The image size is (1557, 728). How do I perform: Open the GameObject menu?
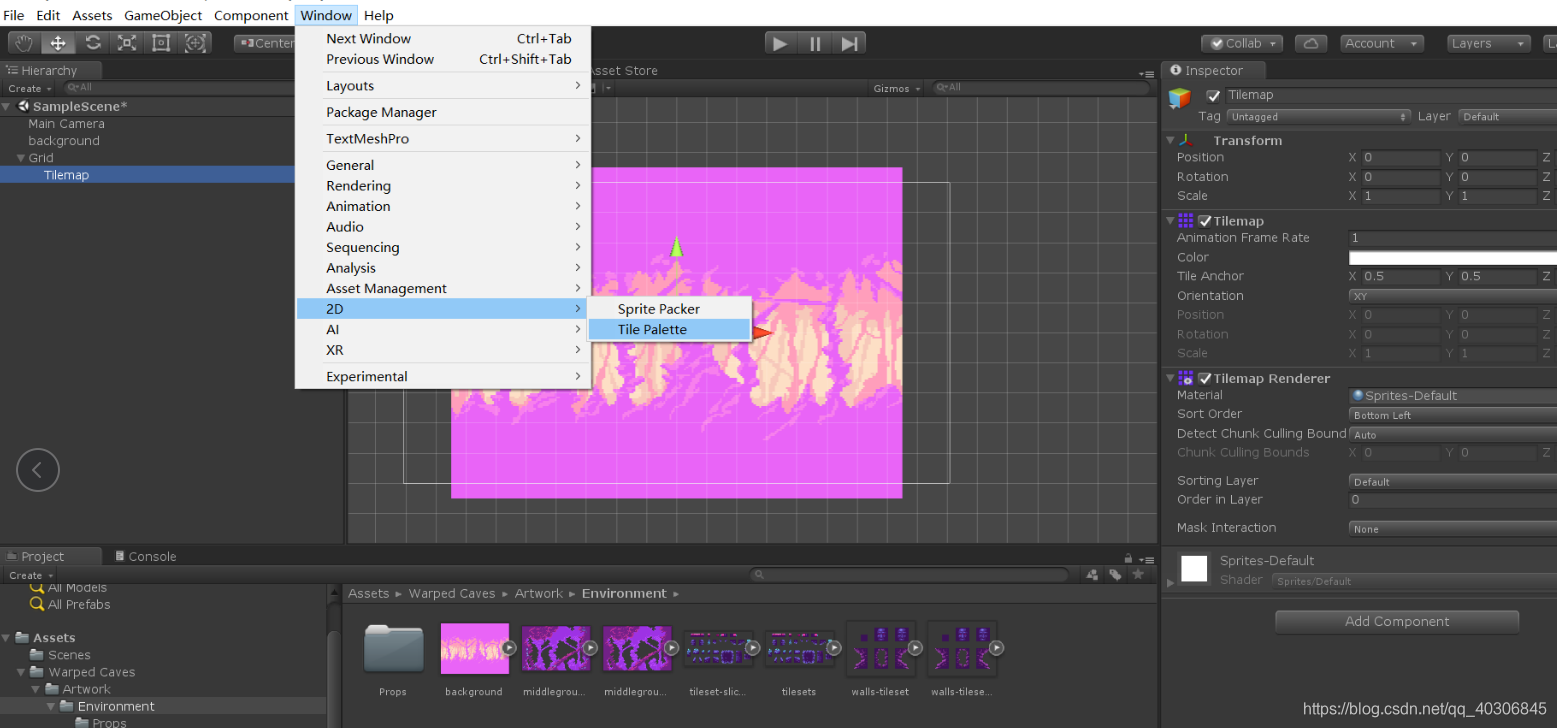(x=163, y=15)
